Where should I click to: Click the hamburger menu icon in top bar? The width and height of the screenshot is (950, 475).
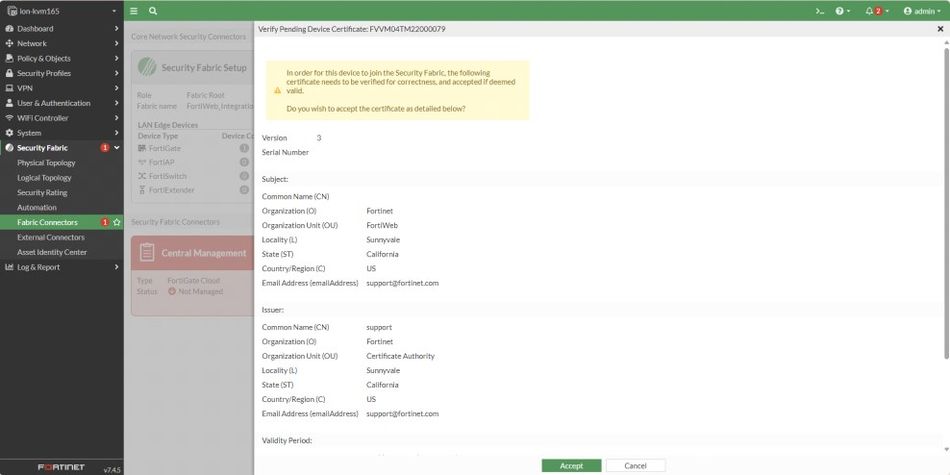pyautogui.click(x=134, y=11)
